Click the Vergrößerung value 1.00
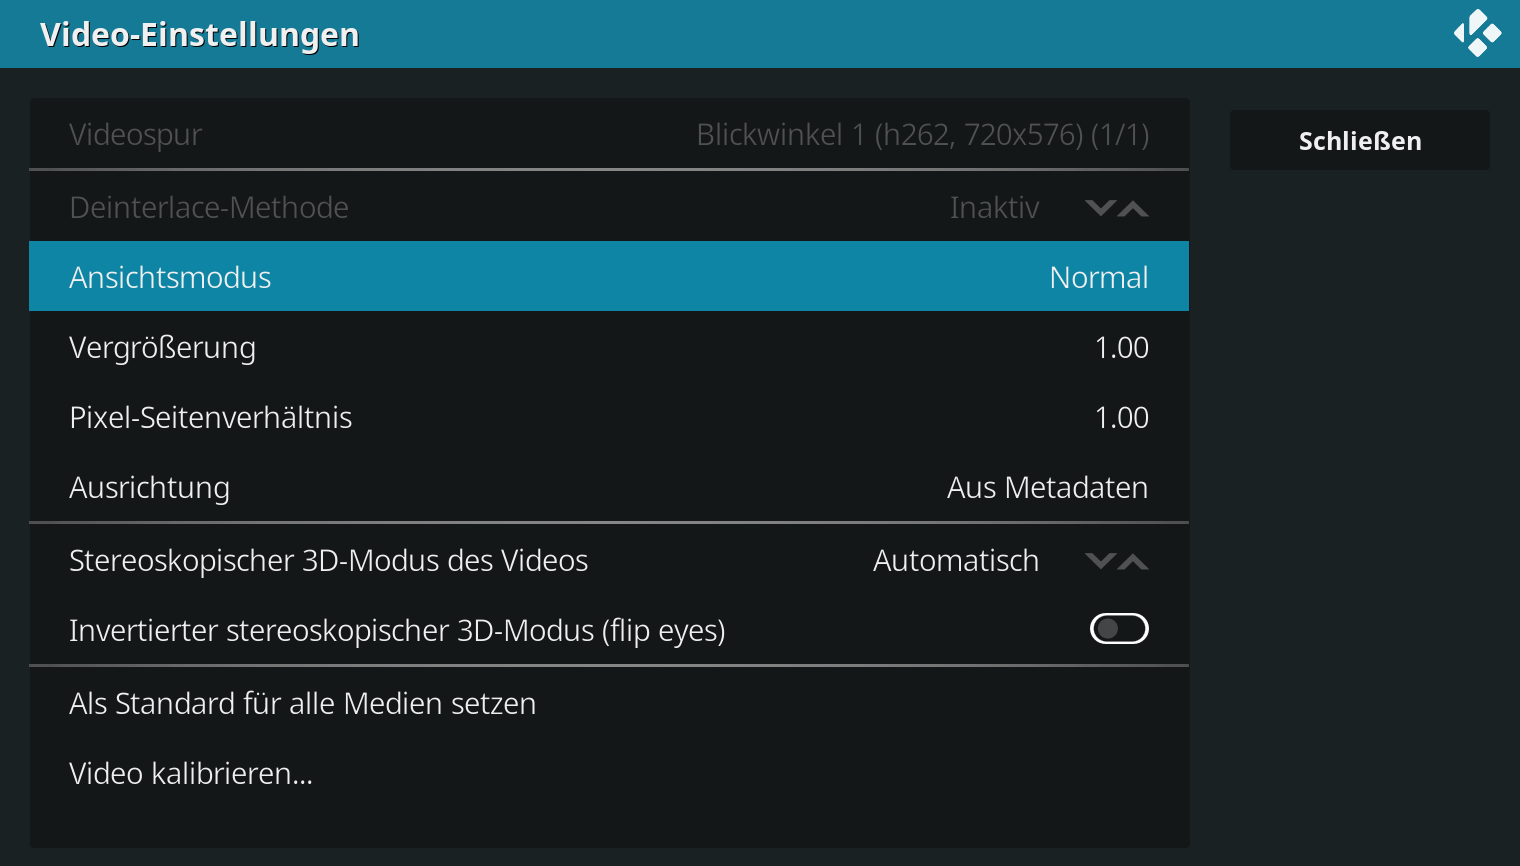 point(1122,347)
